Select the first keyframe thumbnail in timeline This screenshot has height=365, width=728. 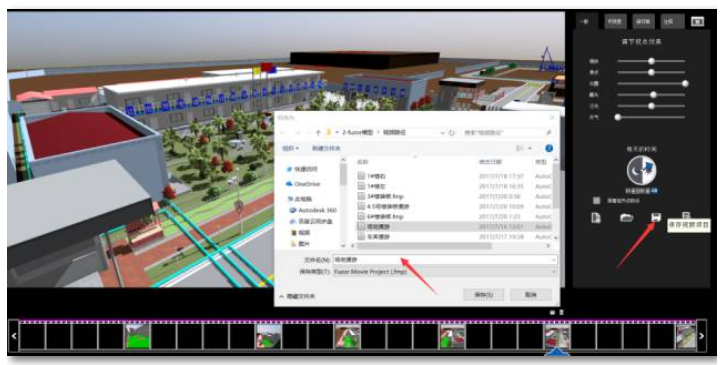point(137,336)
